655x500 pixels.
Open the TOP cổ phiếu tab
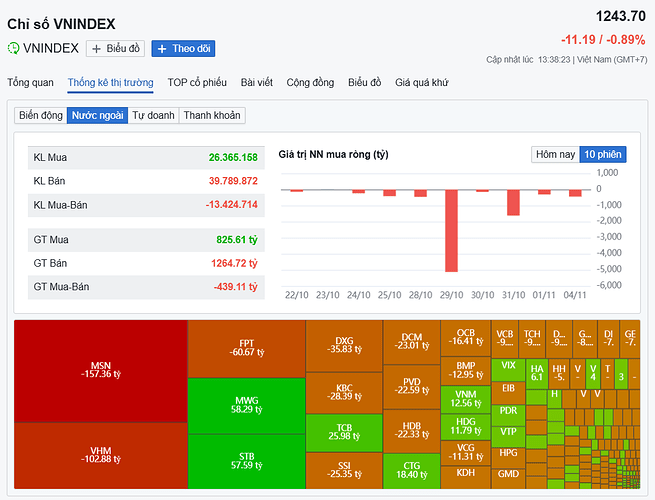coord(197,82)
